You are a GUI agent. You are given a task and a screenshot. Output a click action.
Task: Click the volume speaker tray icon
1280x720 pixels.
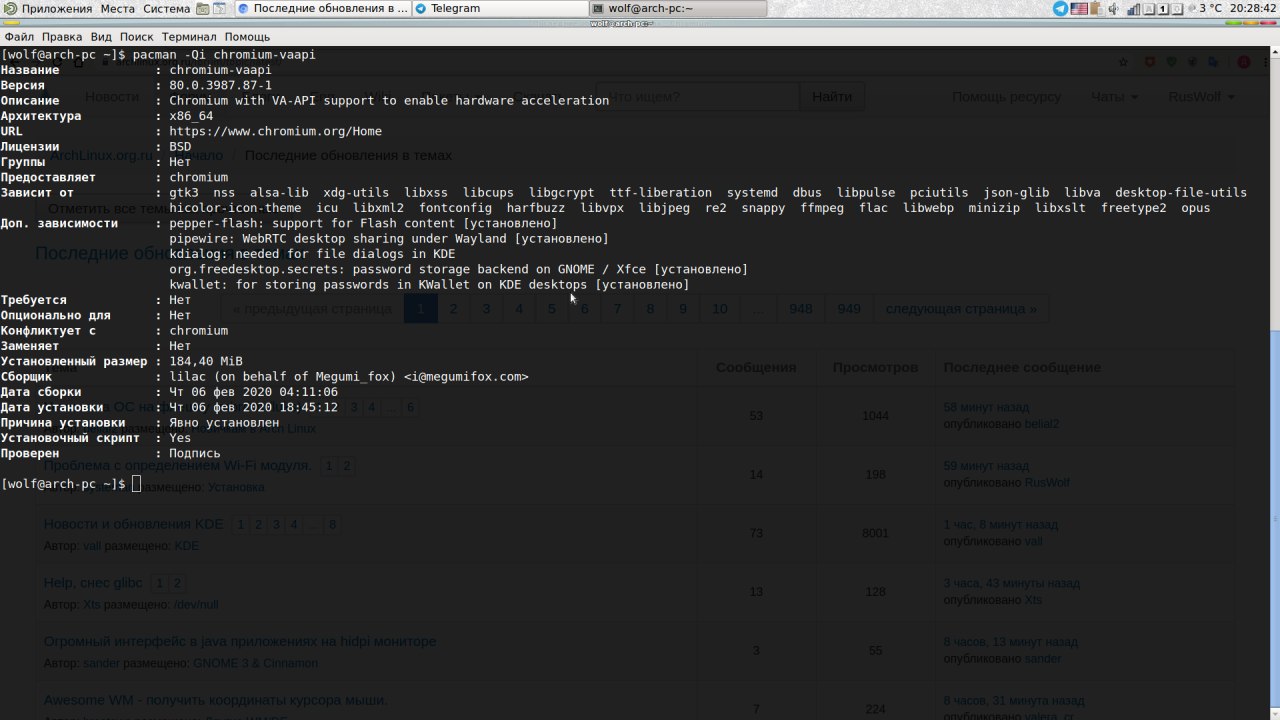point(1113,8)
